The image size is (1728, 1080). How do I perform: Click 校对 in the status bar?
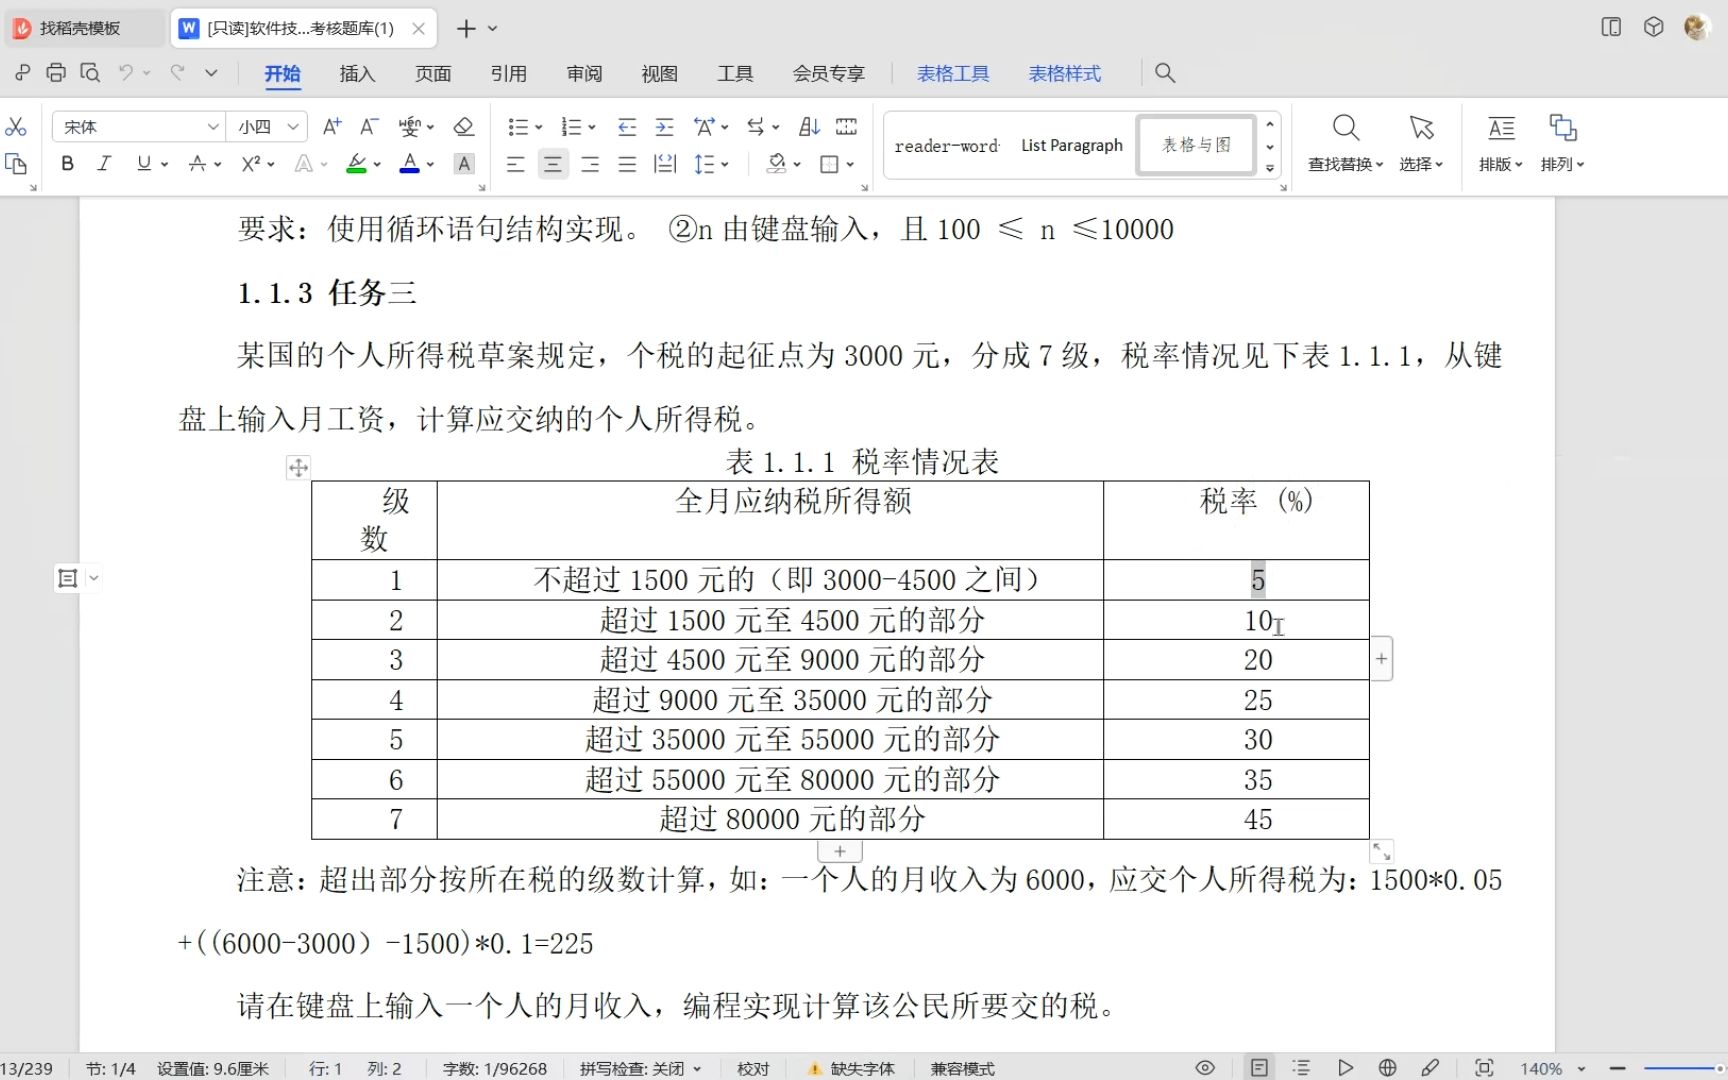pos(753,1068)
